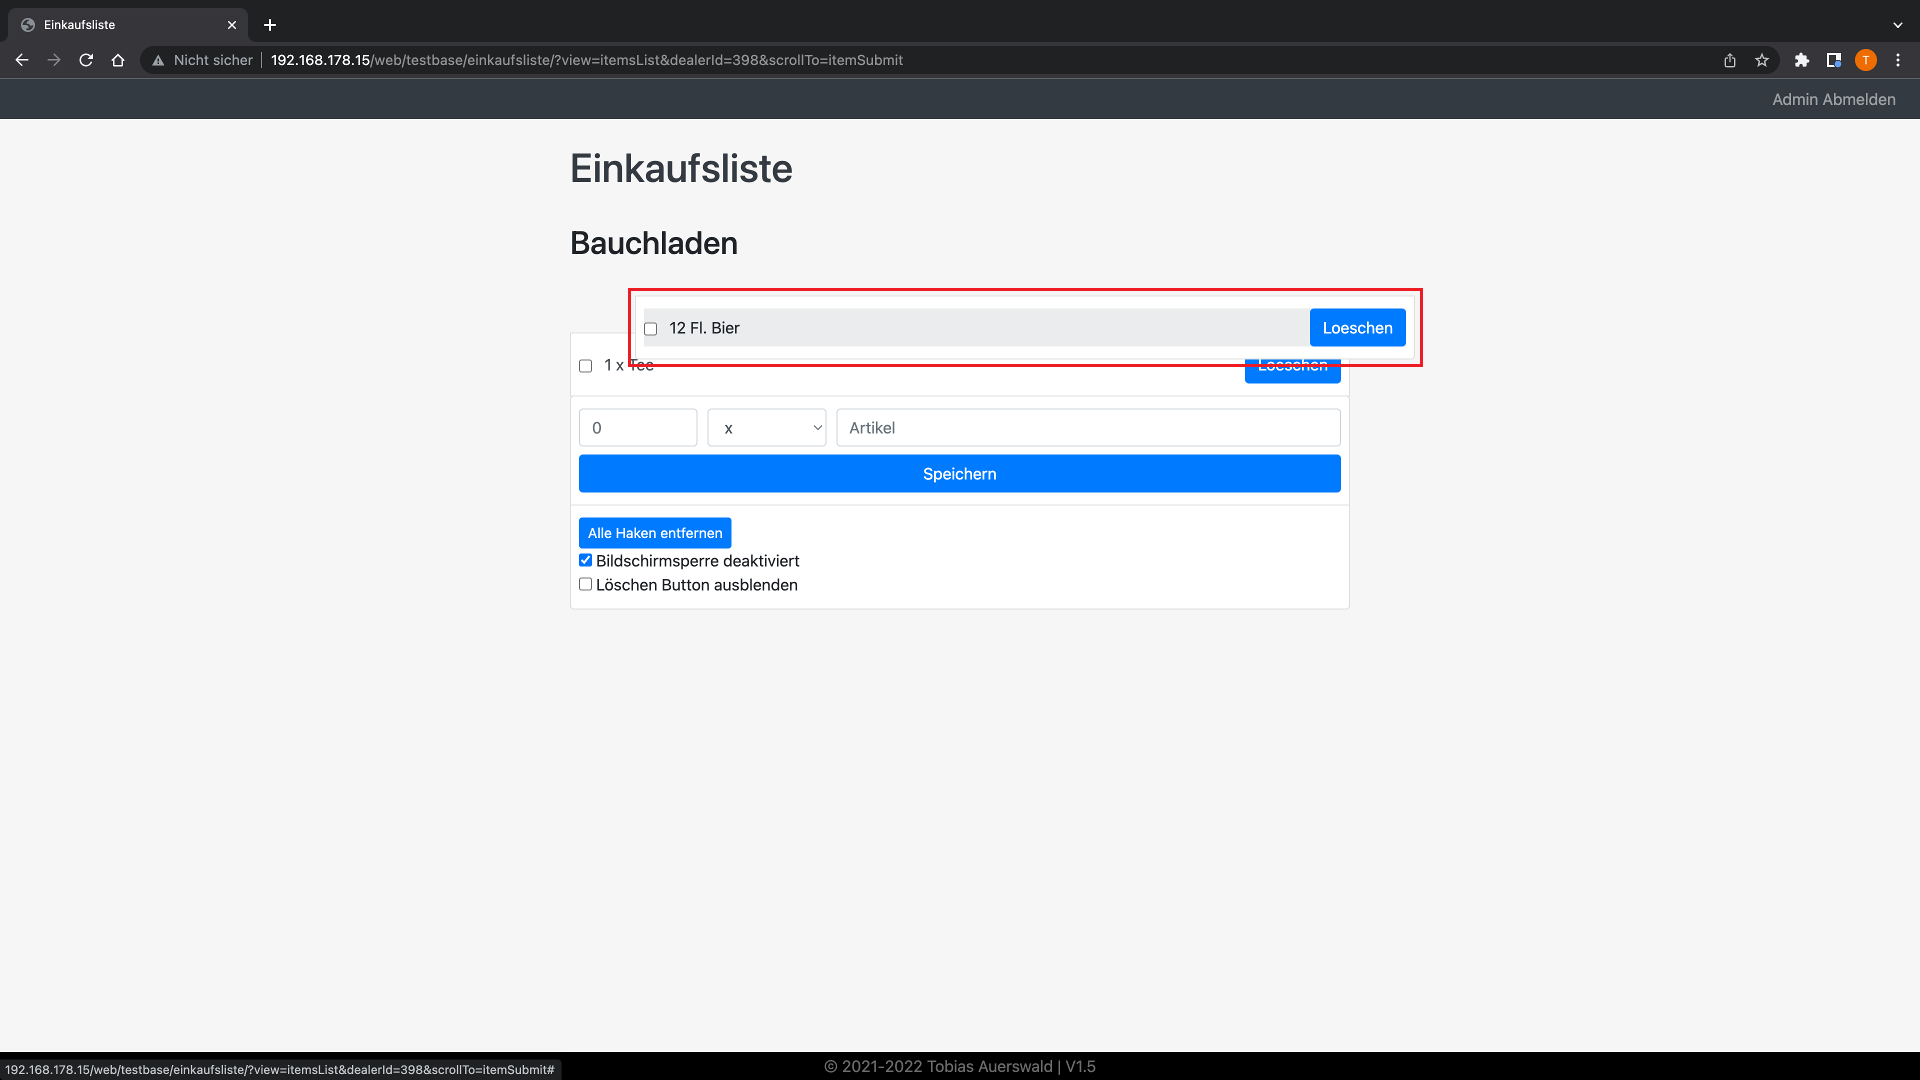Click the page refresh icon
Image resolution: width=1920 pixels, height=1080 pixels.
click(x=86, y=59)
